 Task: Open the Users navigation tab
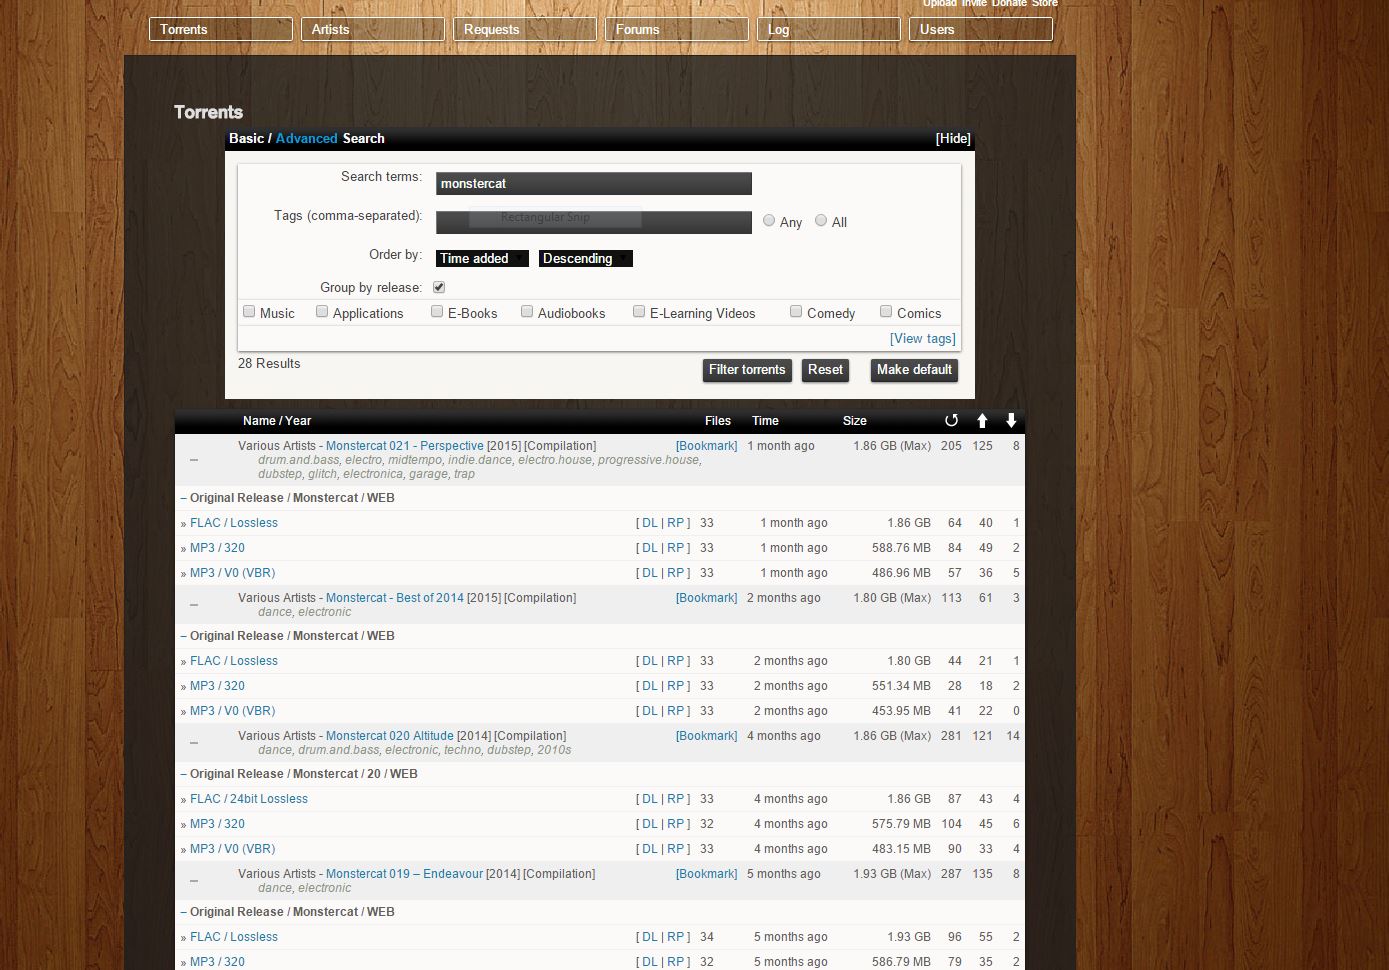click(x=981, y=29)
